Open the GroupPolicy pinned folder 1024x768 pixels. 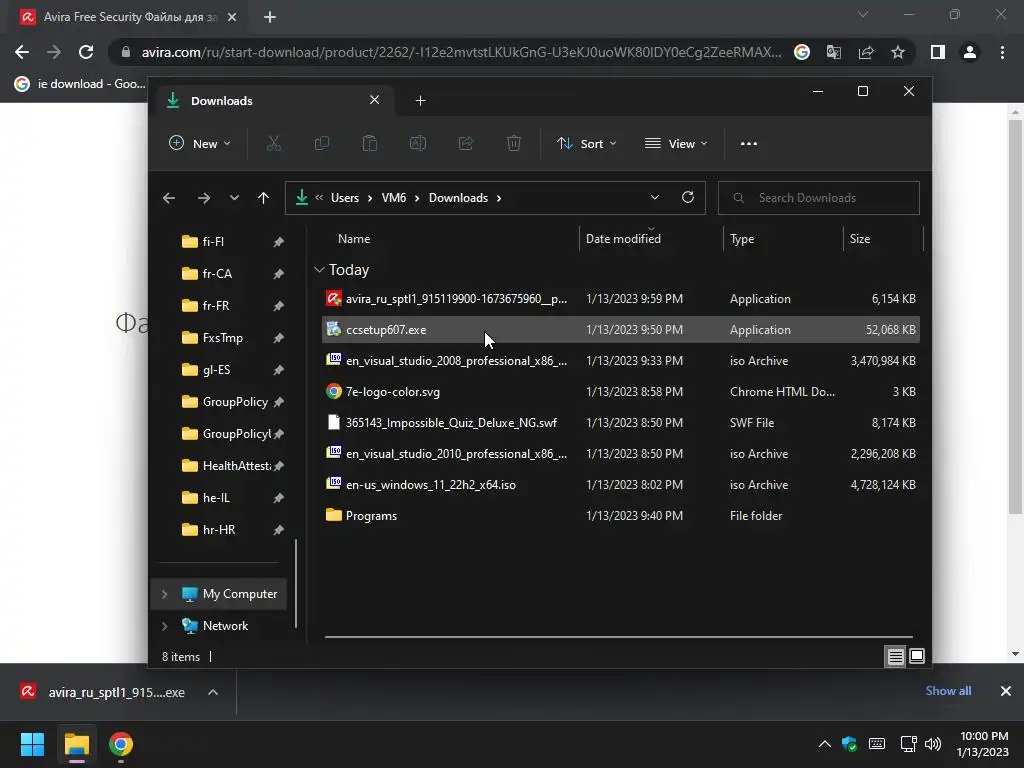tap(235, 402)
